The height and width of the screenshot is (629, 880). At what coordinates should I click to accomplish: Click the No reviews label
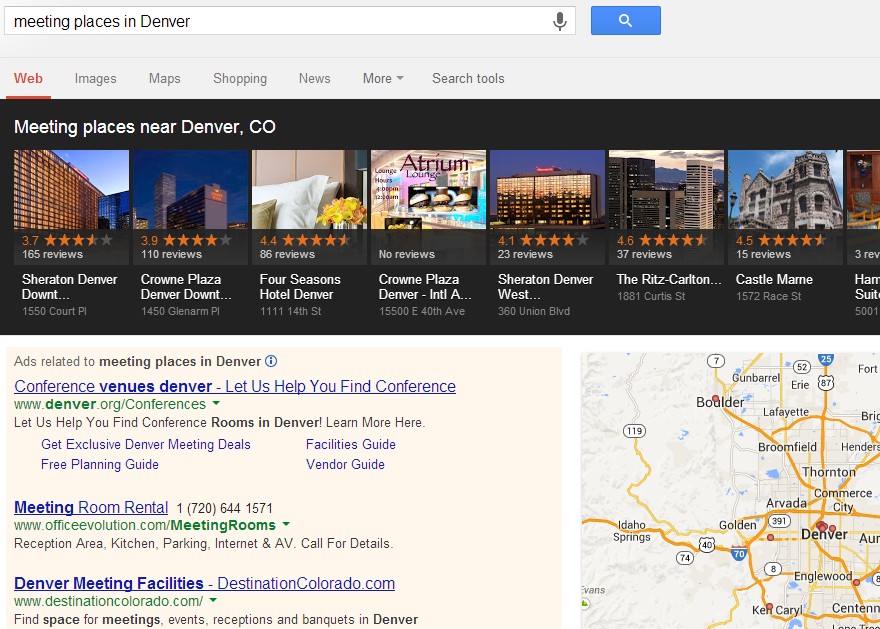tap(406, 254)
